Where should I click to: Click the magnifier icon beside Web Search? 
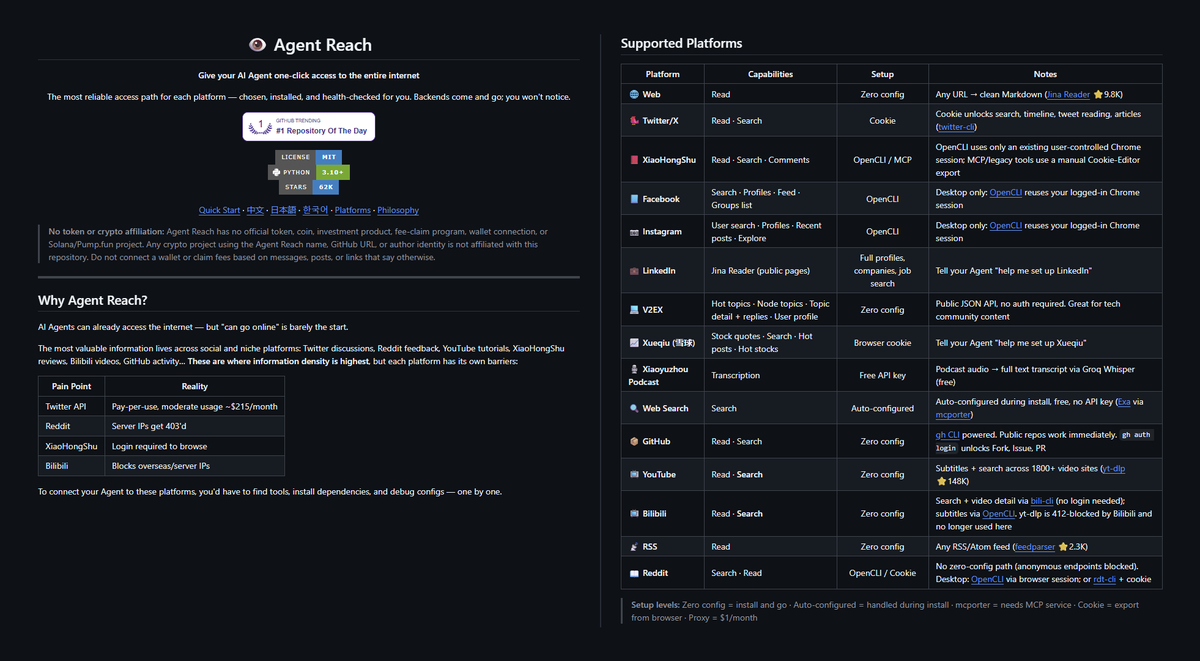coord(634,408)
